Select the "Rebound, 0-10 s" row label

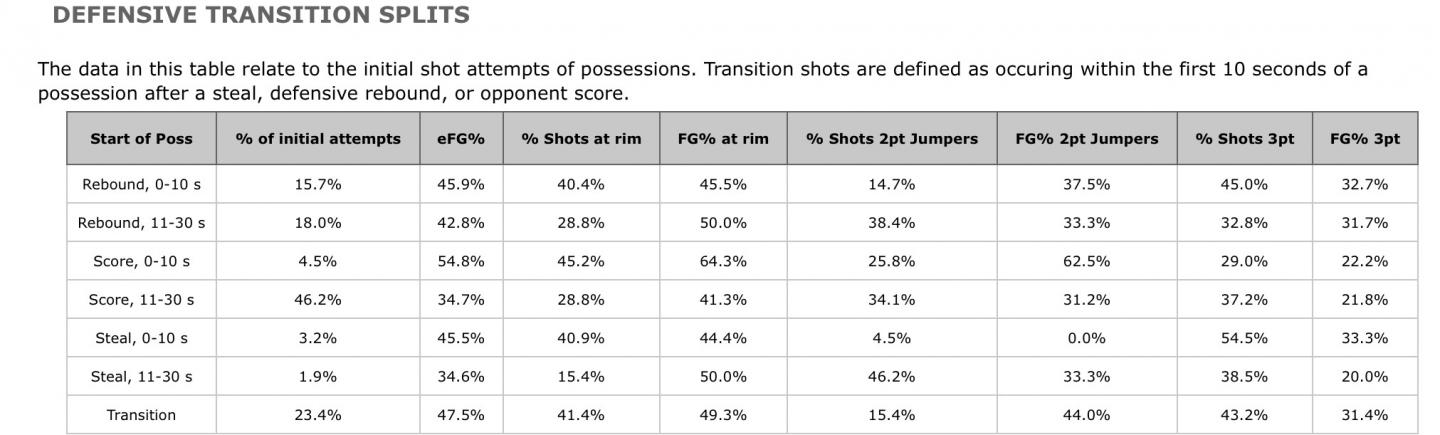141,185
